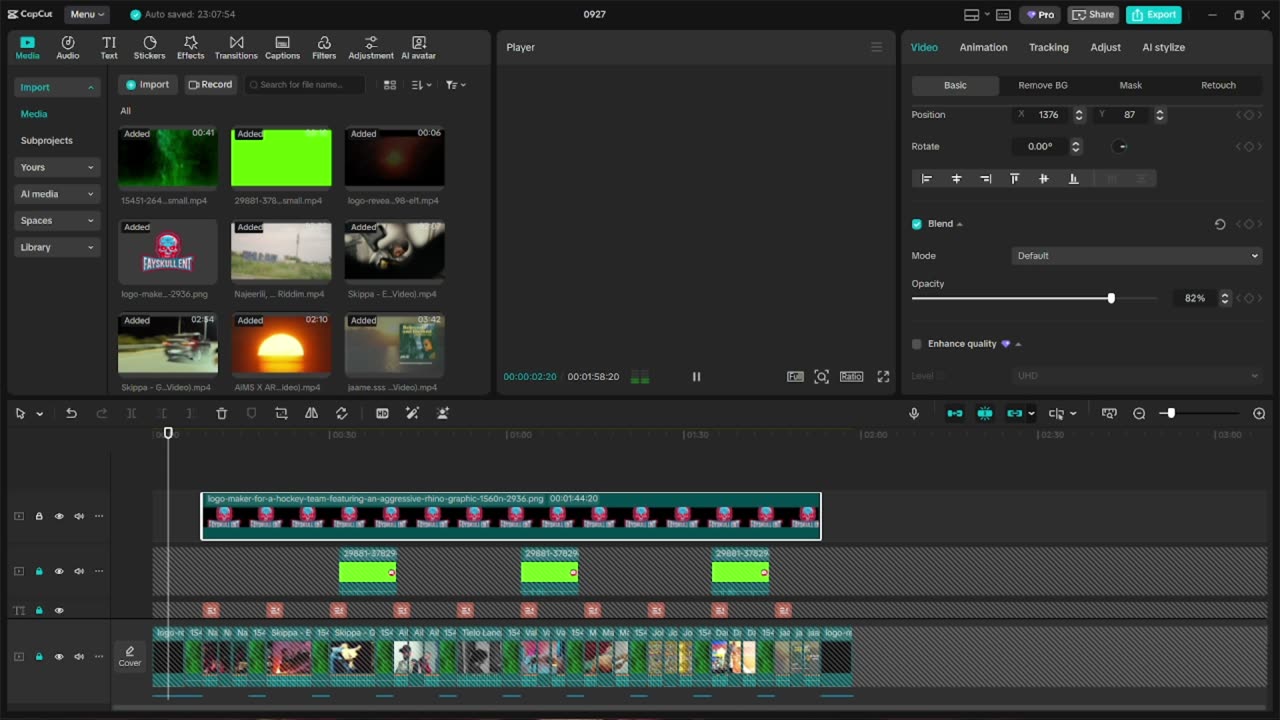Screen dimensions: 1280x720
Task: Open the Stickers panel
Action: (x=149, y=47)
